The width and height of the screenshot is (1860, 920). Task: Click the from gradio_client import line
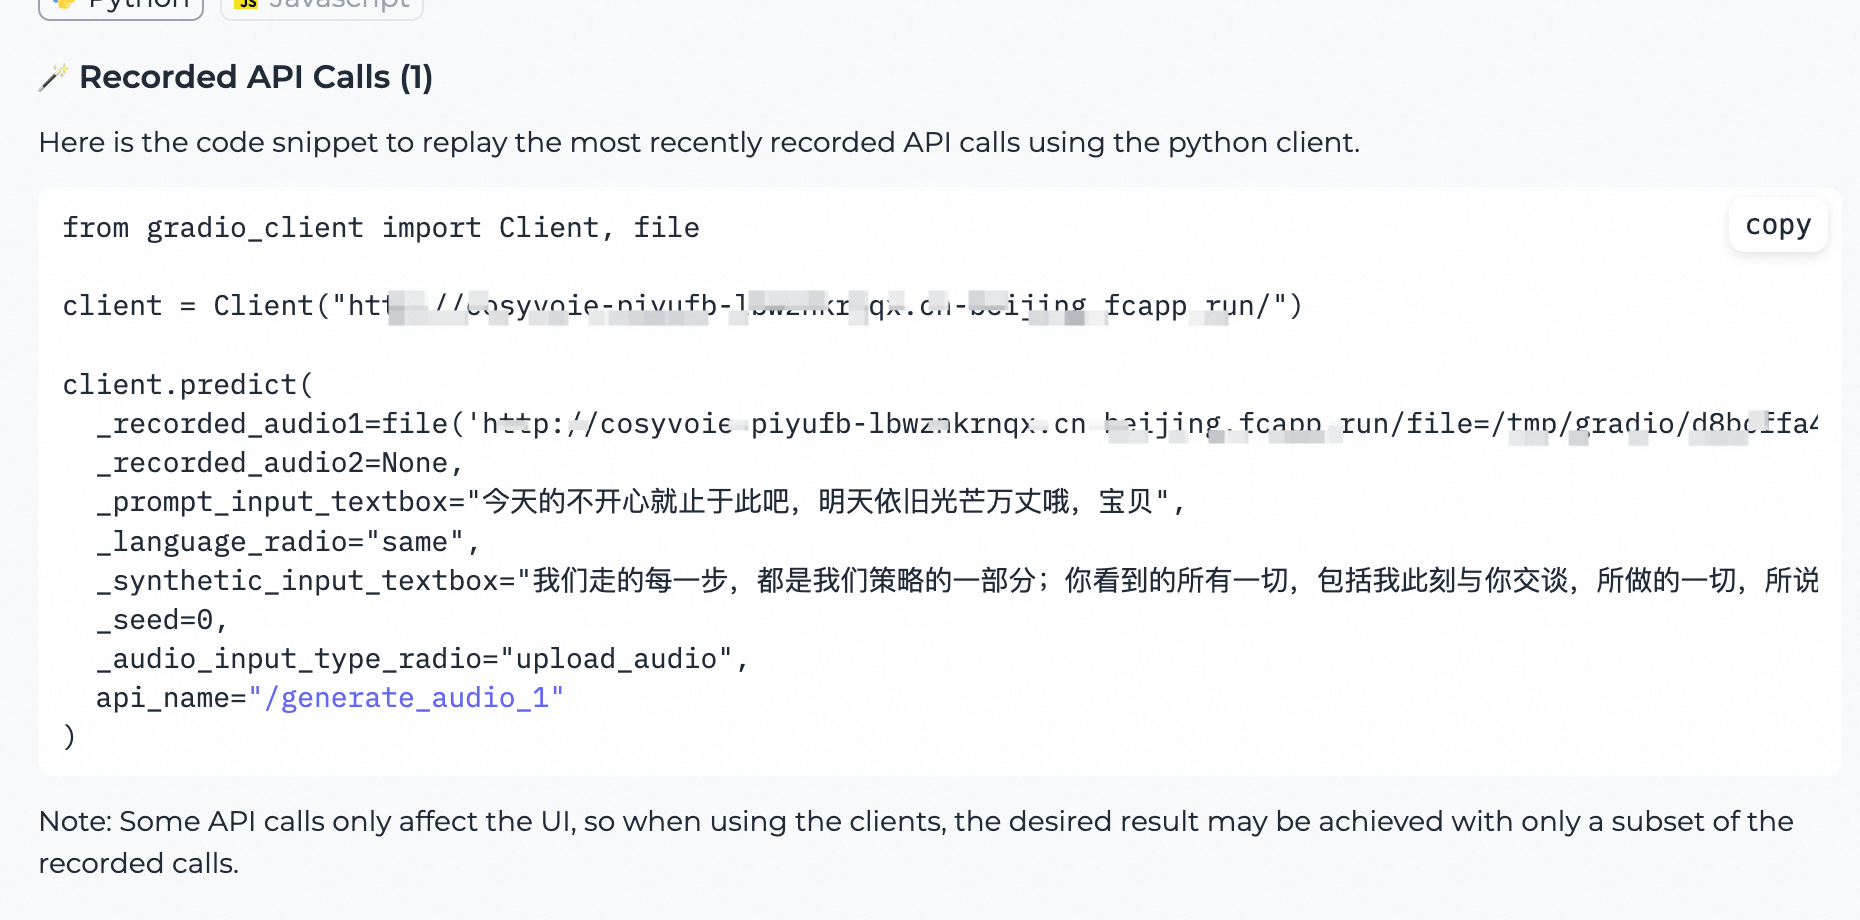[380, 227]
